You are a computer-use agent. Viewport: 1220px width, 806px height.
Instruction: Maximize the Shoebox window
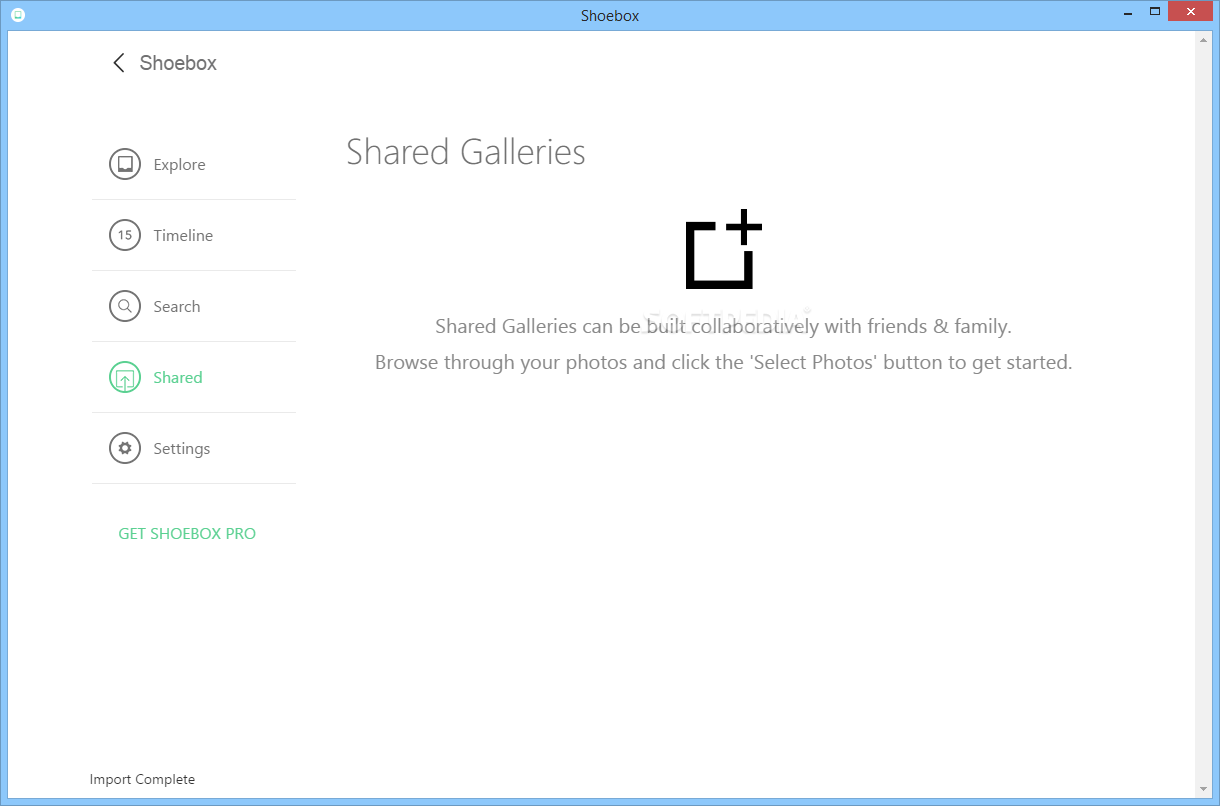coord(1154,12)
